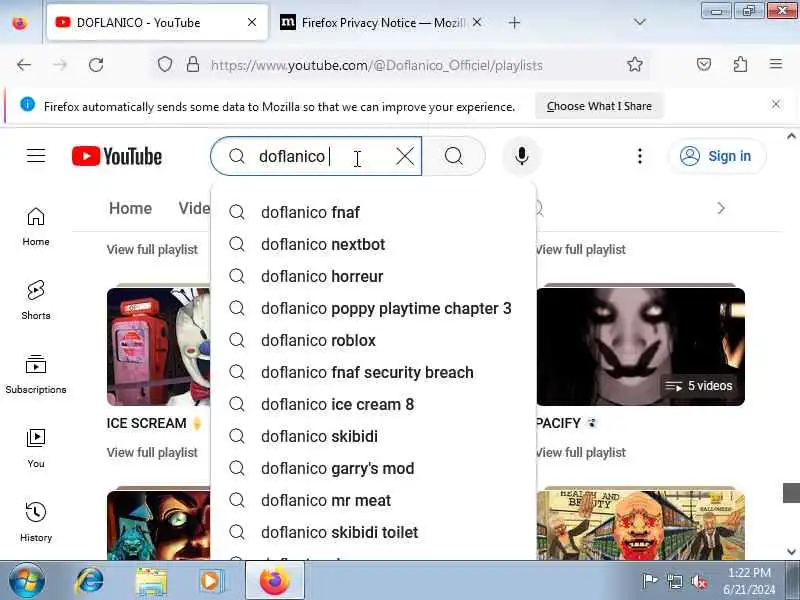Select suggestion doflanico nextbot
This screenshot has width=800, height=600.
click(x=373, y=244)
